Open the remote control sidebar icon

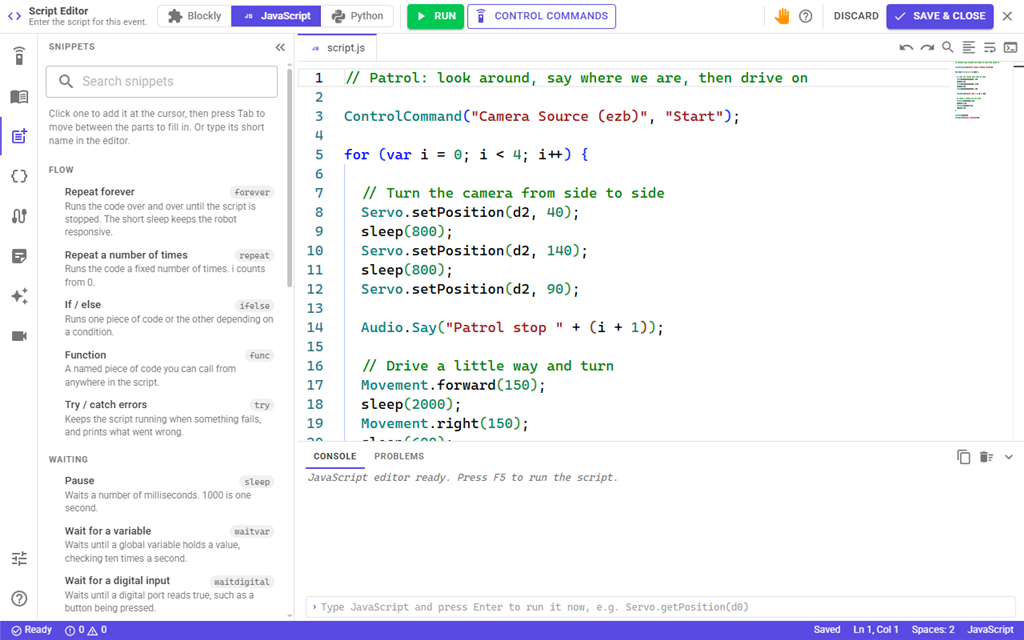pyautogui.click(x=19, y=56)
